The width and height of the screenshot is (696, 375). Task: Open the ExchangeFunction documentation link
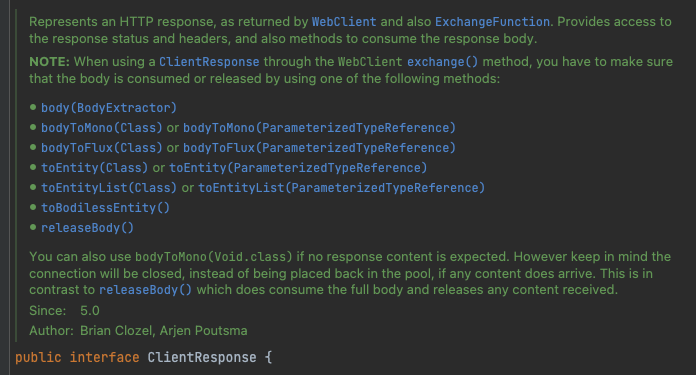[x=492, y=22]
